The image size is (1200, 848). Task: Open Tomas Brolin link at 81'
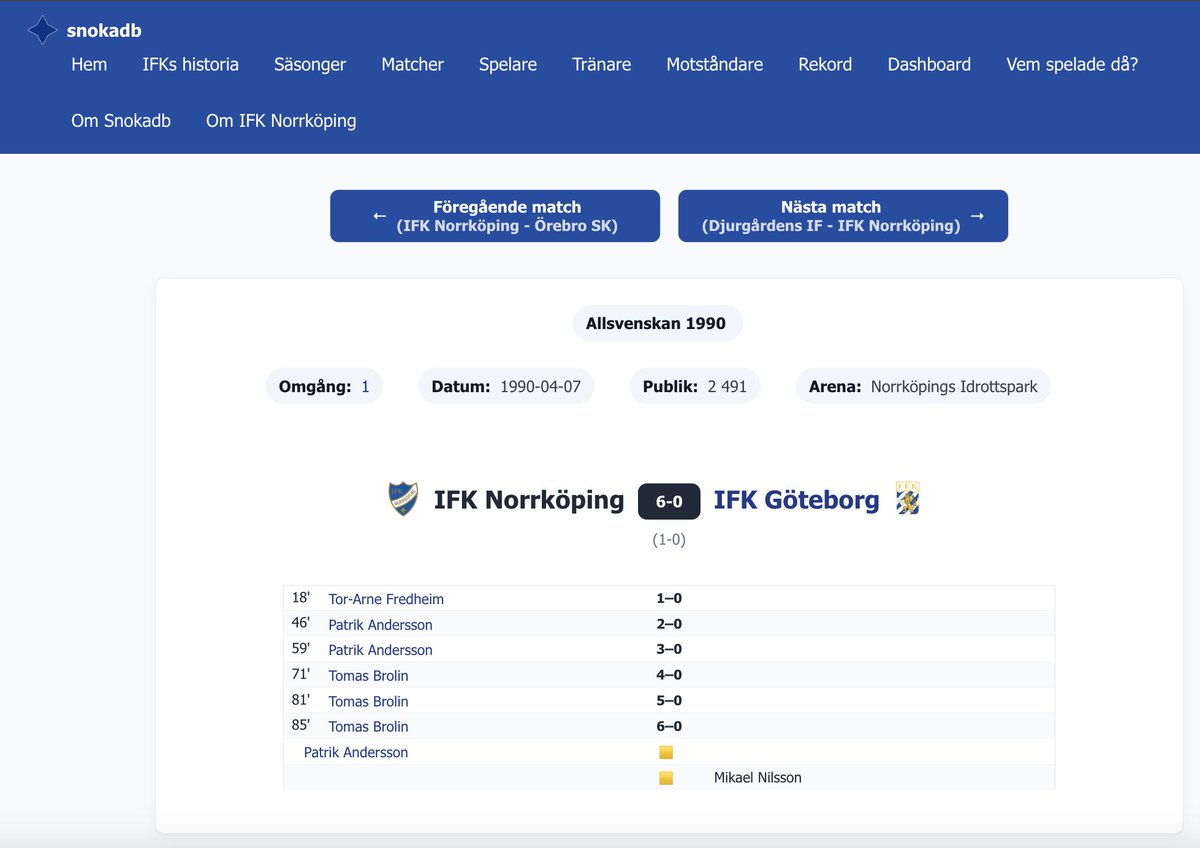click(368, 701)
